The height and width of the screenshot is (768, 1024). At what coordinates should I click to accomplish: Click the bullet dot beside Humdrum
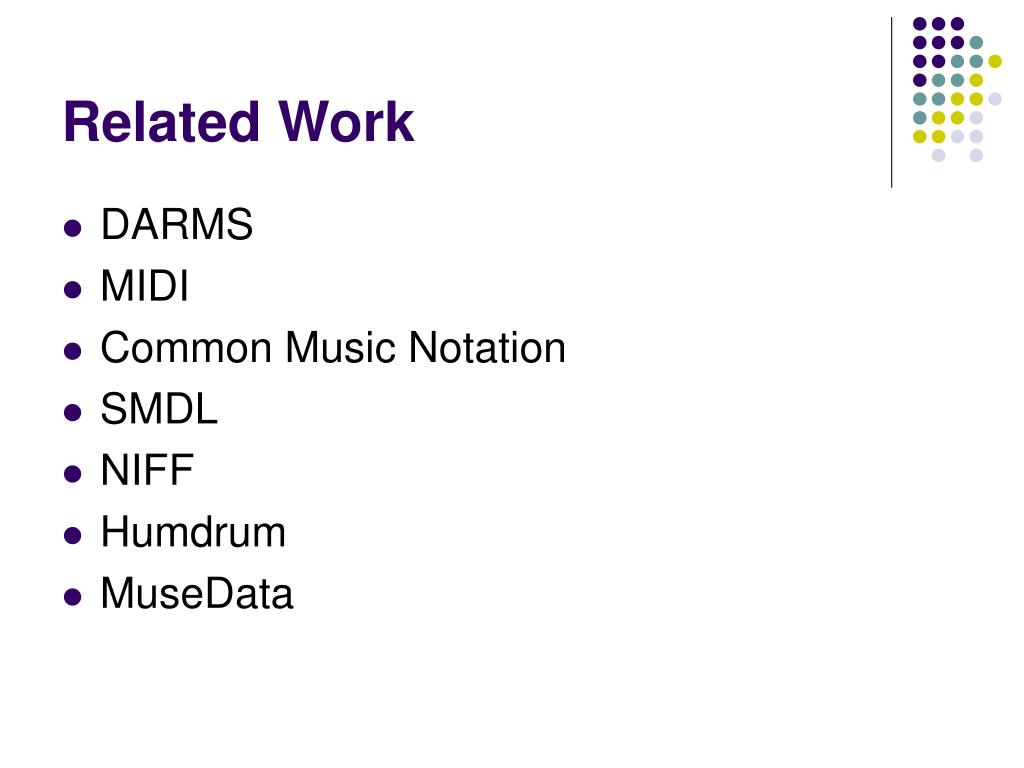tap(72, 536)
